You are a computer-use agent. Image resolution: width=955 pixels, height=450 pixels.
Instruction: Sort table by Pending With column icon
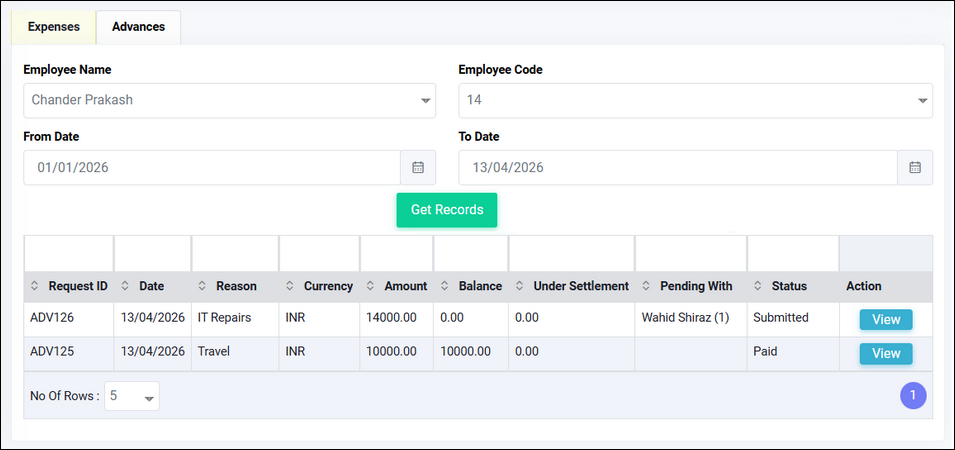[x=648, y=287]
